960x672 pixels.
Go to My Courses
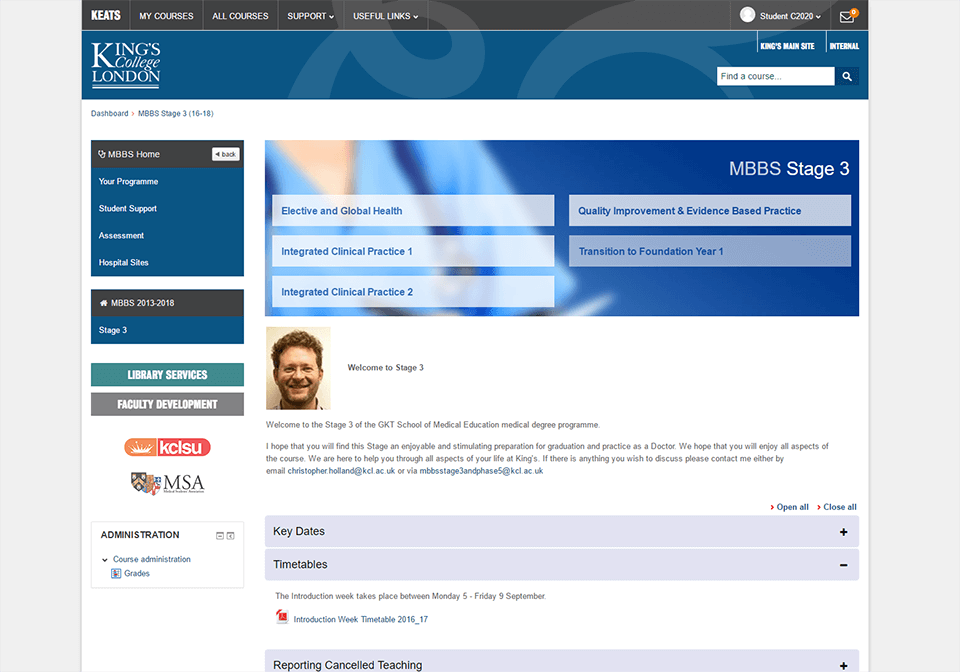click(166, 16)
